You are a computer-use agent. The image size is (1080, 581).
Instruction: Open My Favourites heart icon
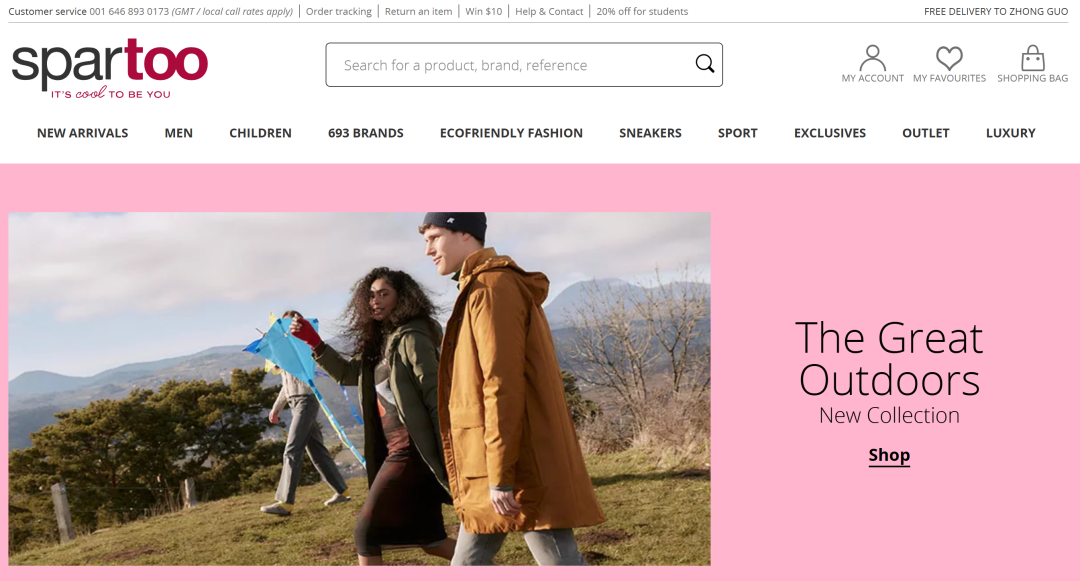(949, 59)
